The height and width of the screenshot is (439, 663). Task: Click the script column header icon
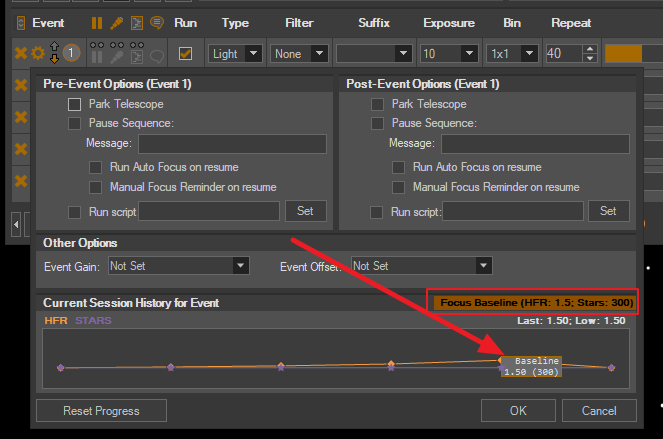[137, 23]
